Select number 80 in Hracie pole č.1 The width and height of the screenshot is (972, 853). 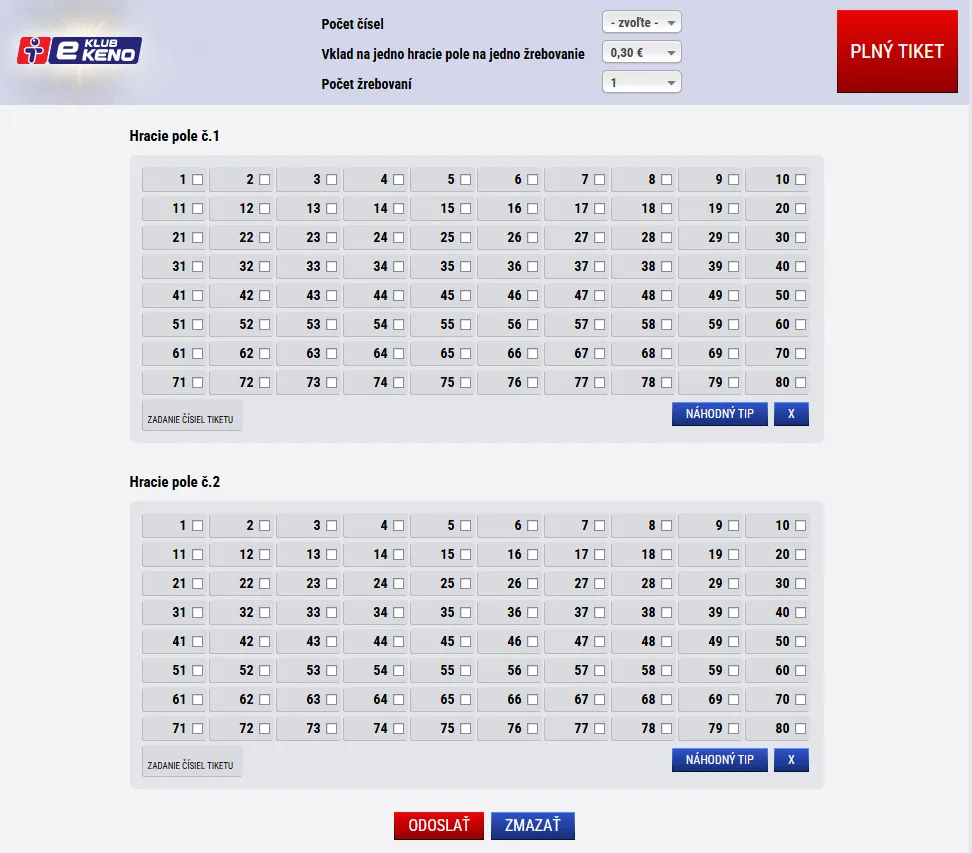coord(800,383)
